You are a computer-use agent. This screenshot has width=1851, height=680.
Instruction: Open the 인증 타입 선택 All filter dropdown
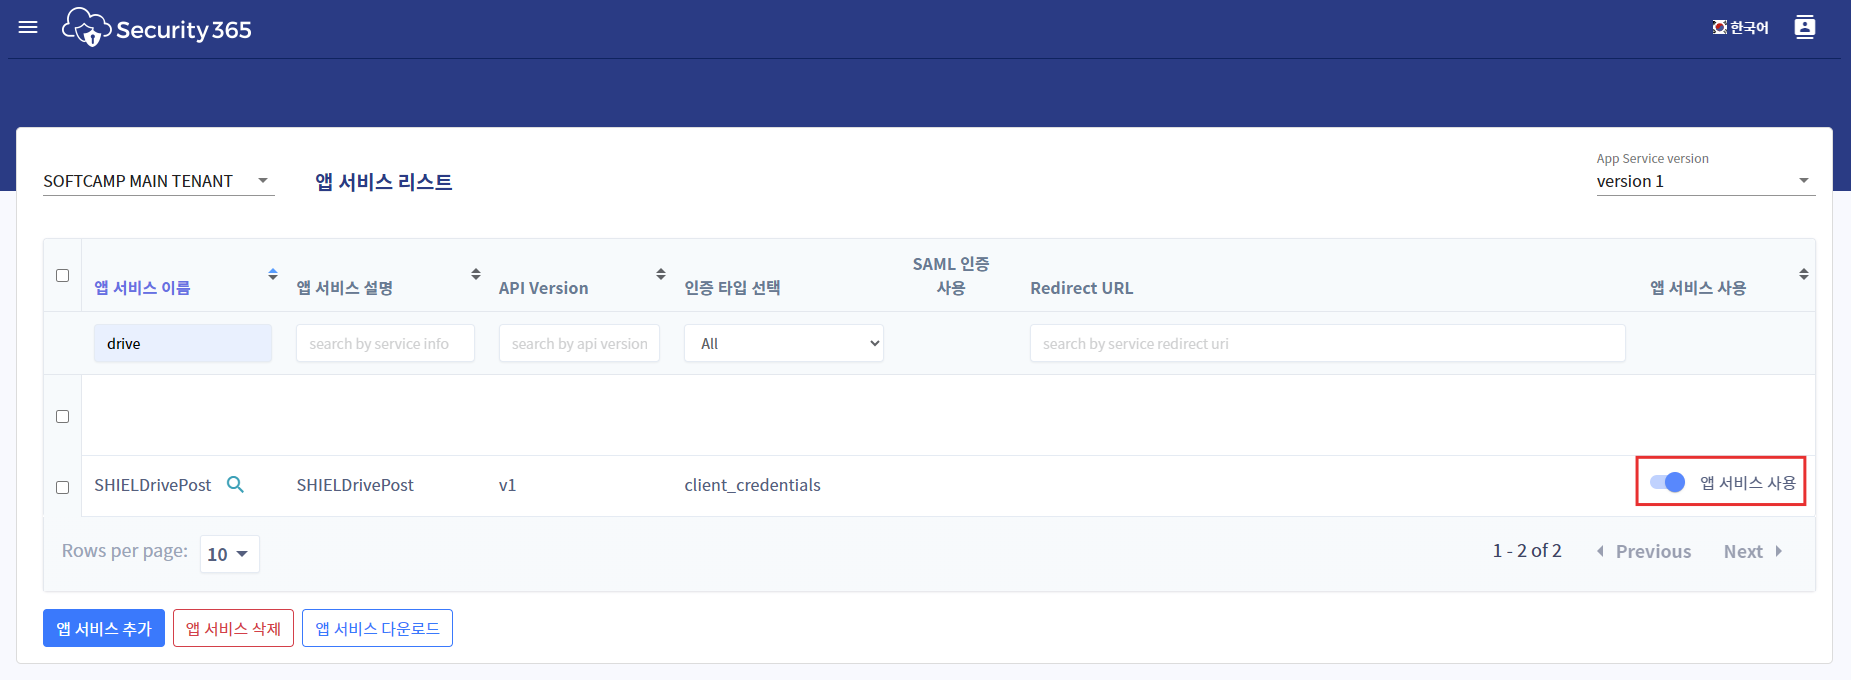click(x=783, y=343)
